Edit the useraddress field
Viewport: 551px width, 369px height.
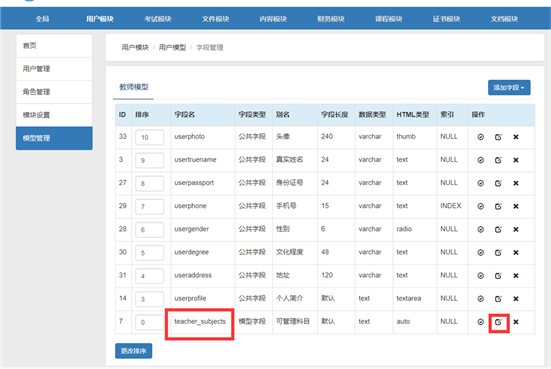(x=498, y=276)
